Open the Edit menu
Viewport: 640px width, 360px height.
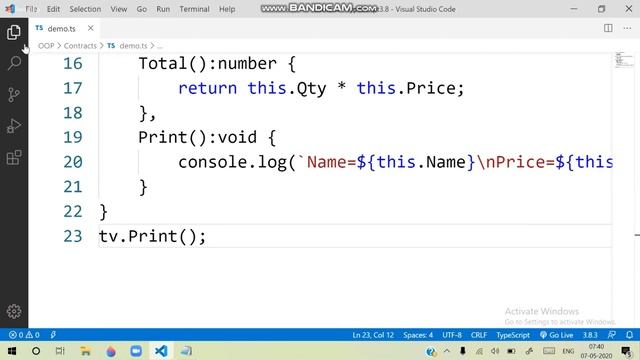[x=53, y=9]
